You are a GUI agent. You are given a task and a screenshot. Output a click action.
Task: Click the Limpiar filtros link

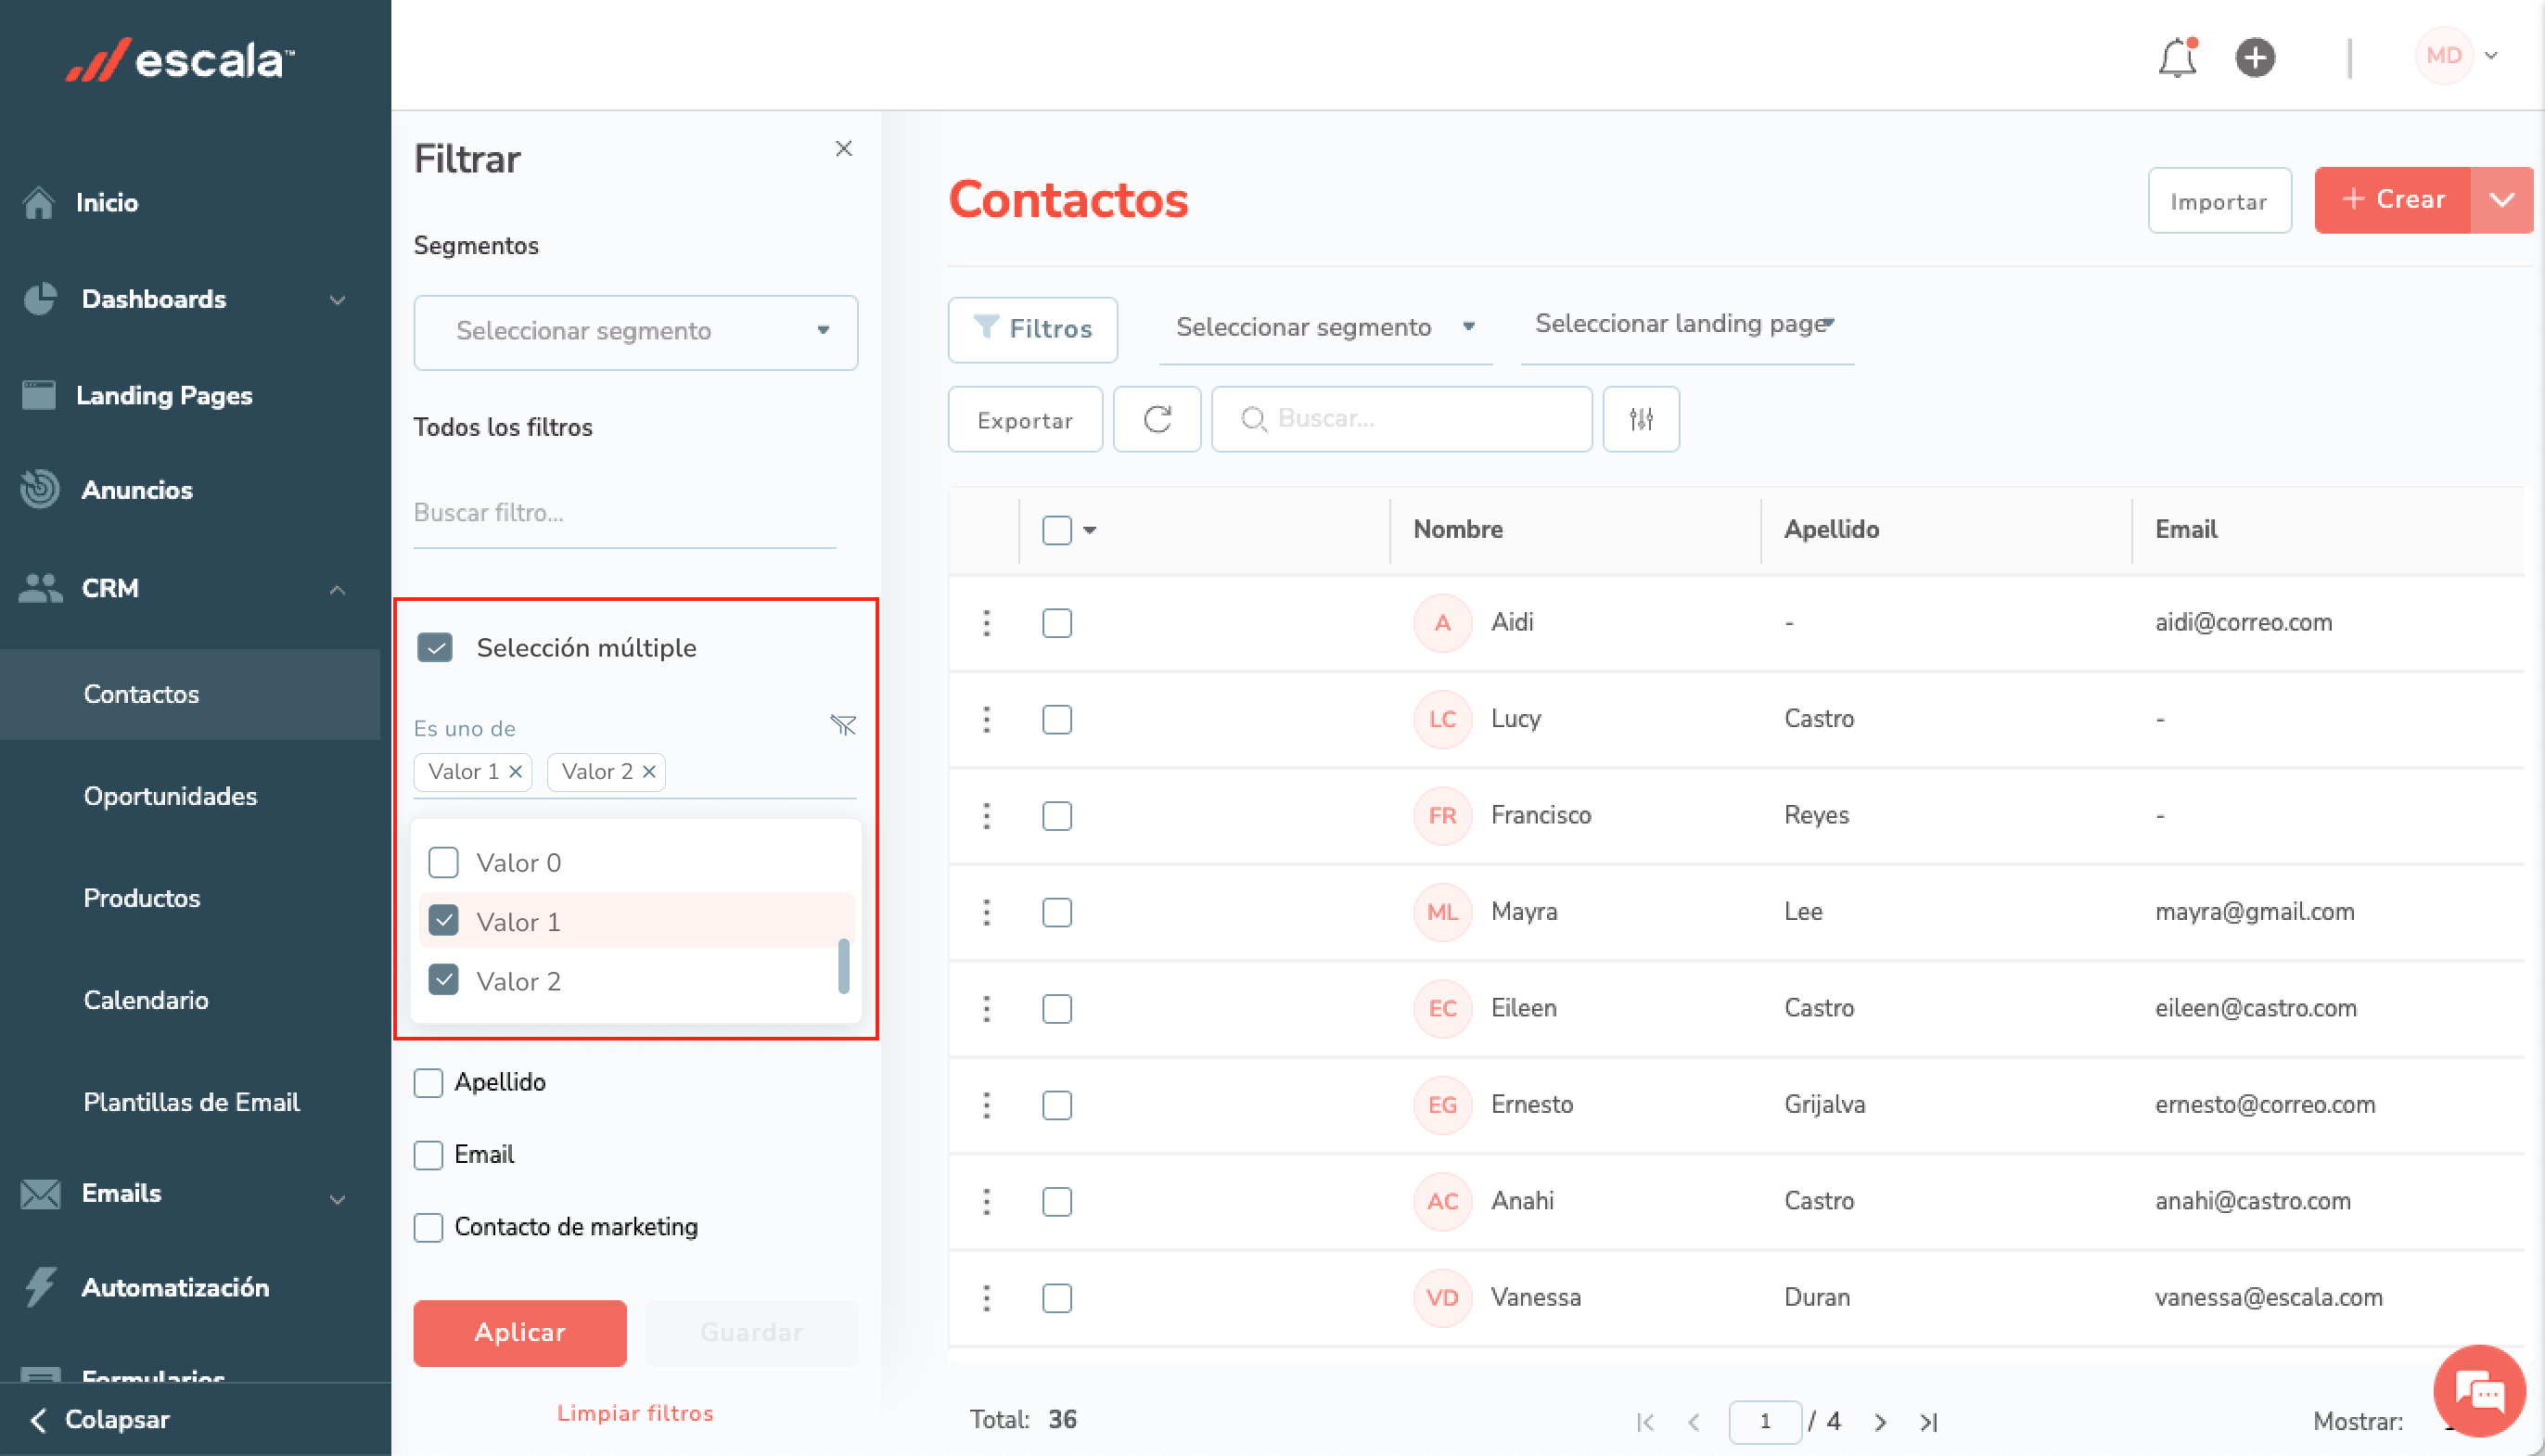coord(635,1413)
